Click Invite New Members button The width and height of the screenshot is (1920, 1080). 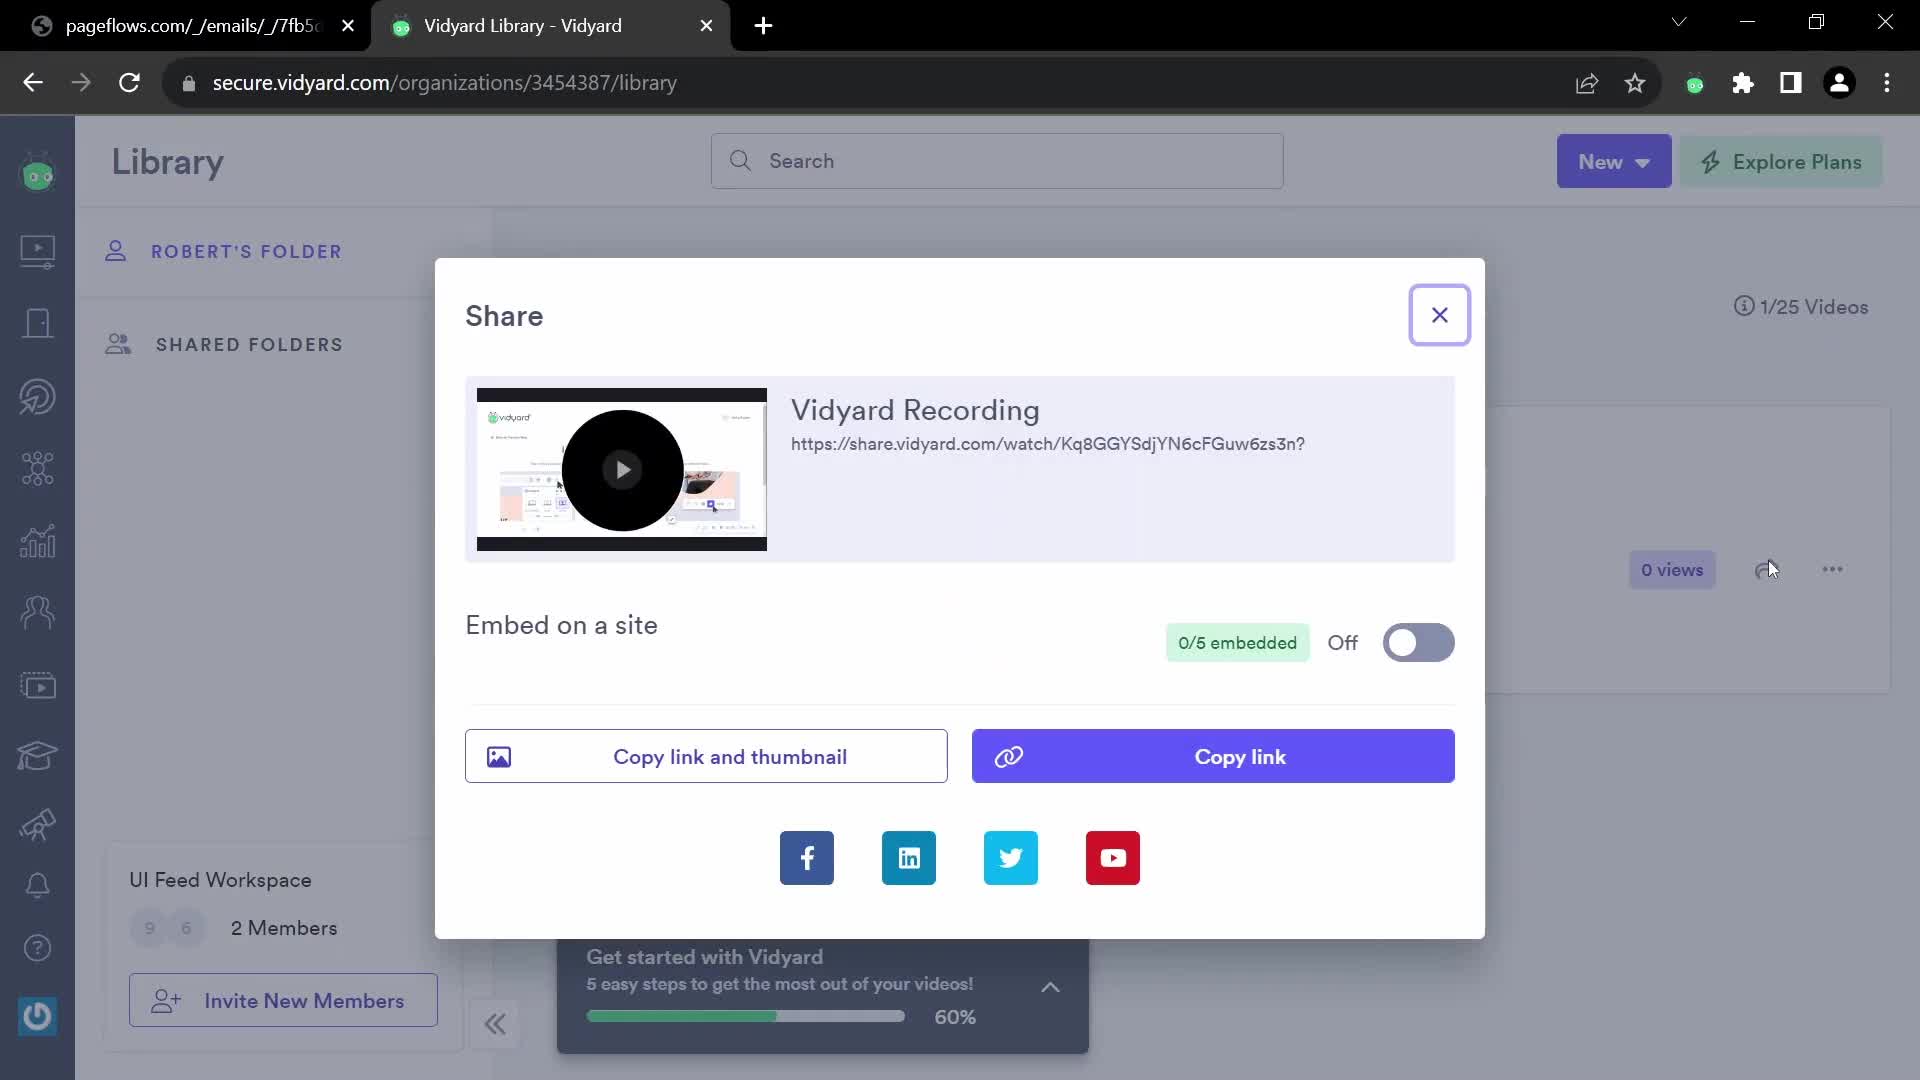pos(283,1000)
